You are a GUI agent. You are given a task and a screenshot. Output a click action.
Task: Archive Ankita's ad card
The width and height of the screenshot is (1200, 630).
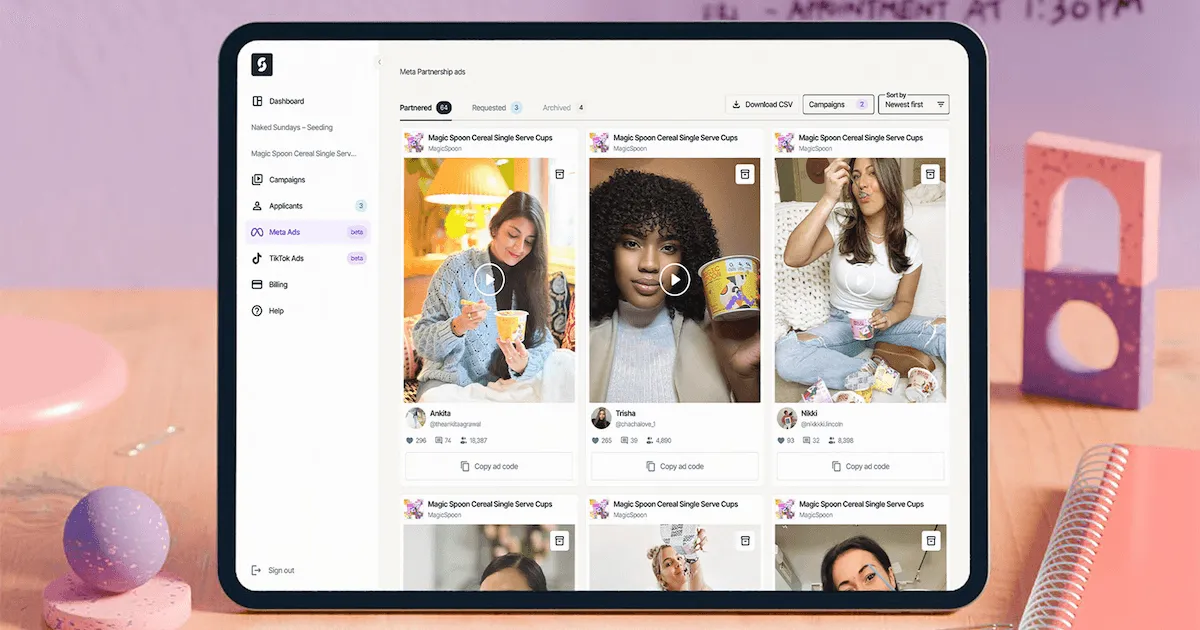pyautogui.click(x=560, y=174)
